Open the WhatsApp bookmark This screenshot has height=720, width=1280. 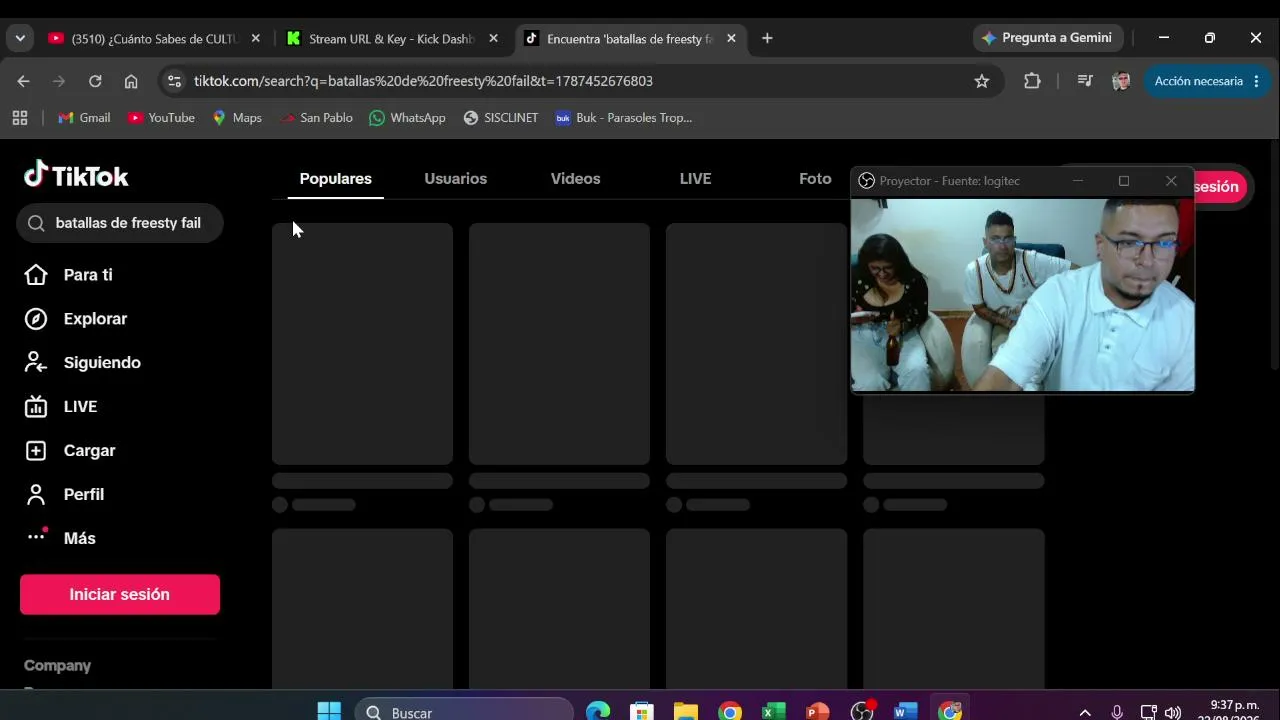pyautogui.click(x=407, y=118)
